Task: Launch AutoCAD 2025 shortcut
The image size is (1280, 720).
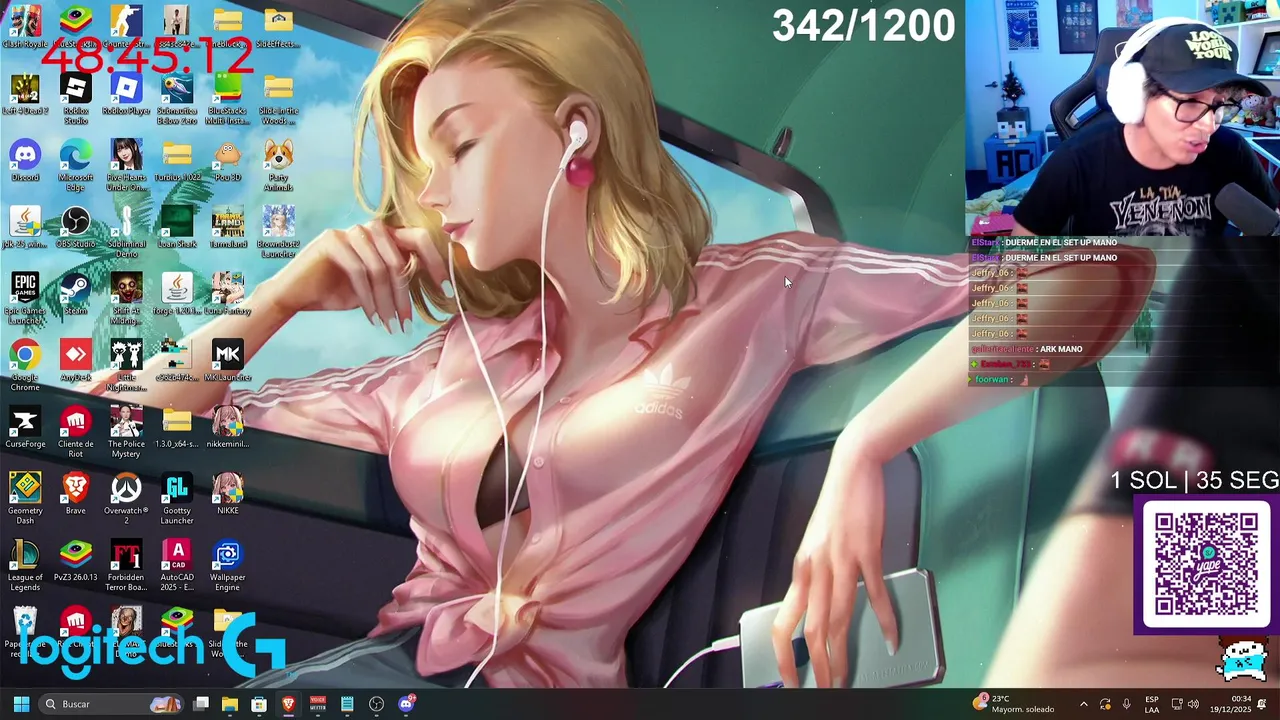Action: click(x=177, y=565)
